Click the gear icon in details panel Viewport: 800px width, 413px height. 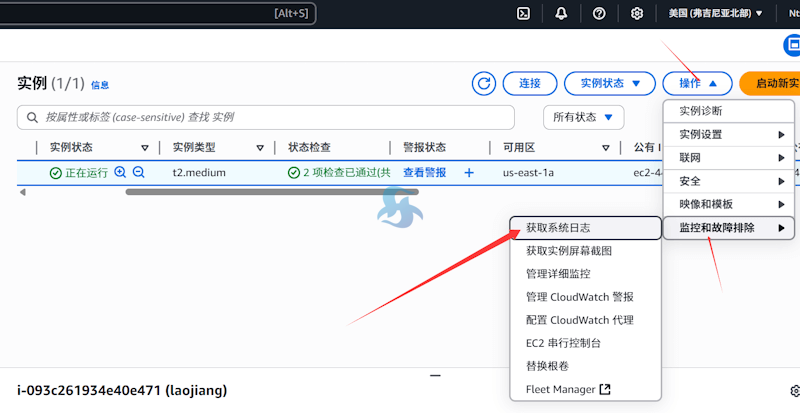click(795, 391)
